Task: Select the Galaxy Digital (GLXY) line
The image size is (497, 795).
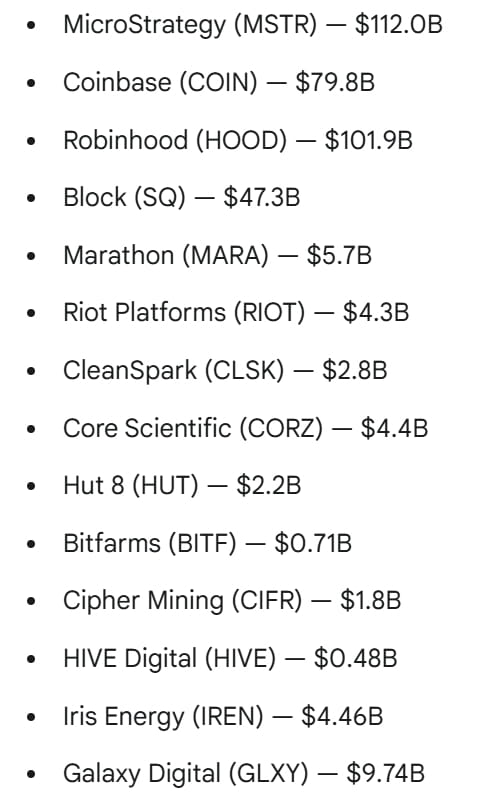Action: click(x=244, y=774)
